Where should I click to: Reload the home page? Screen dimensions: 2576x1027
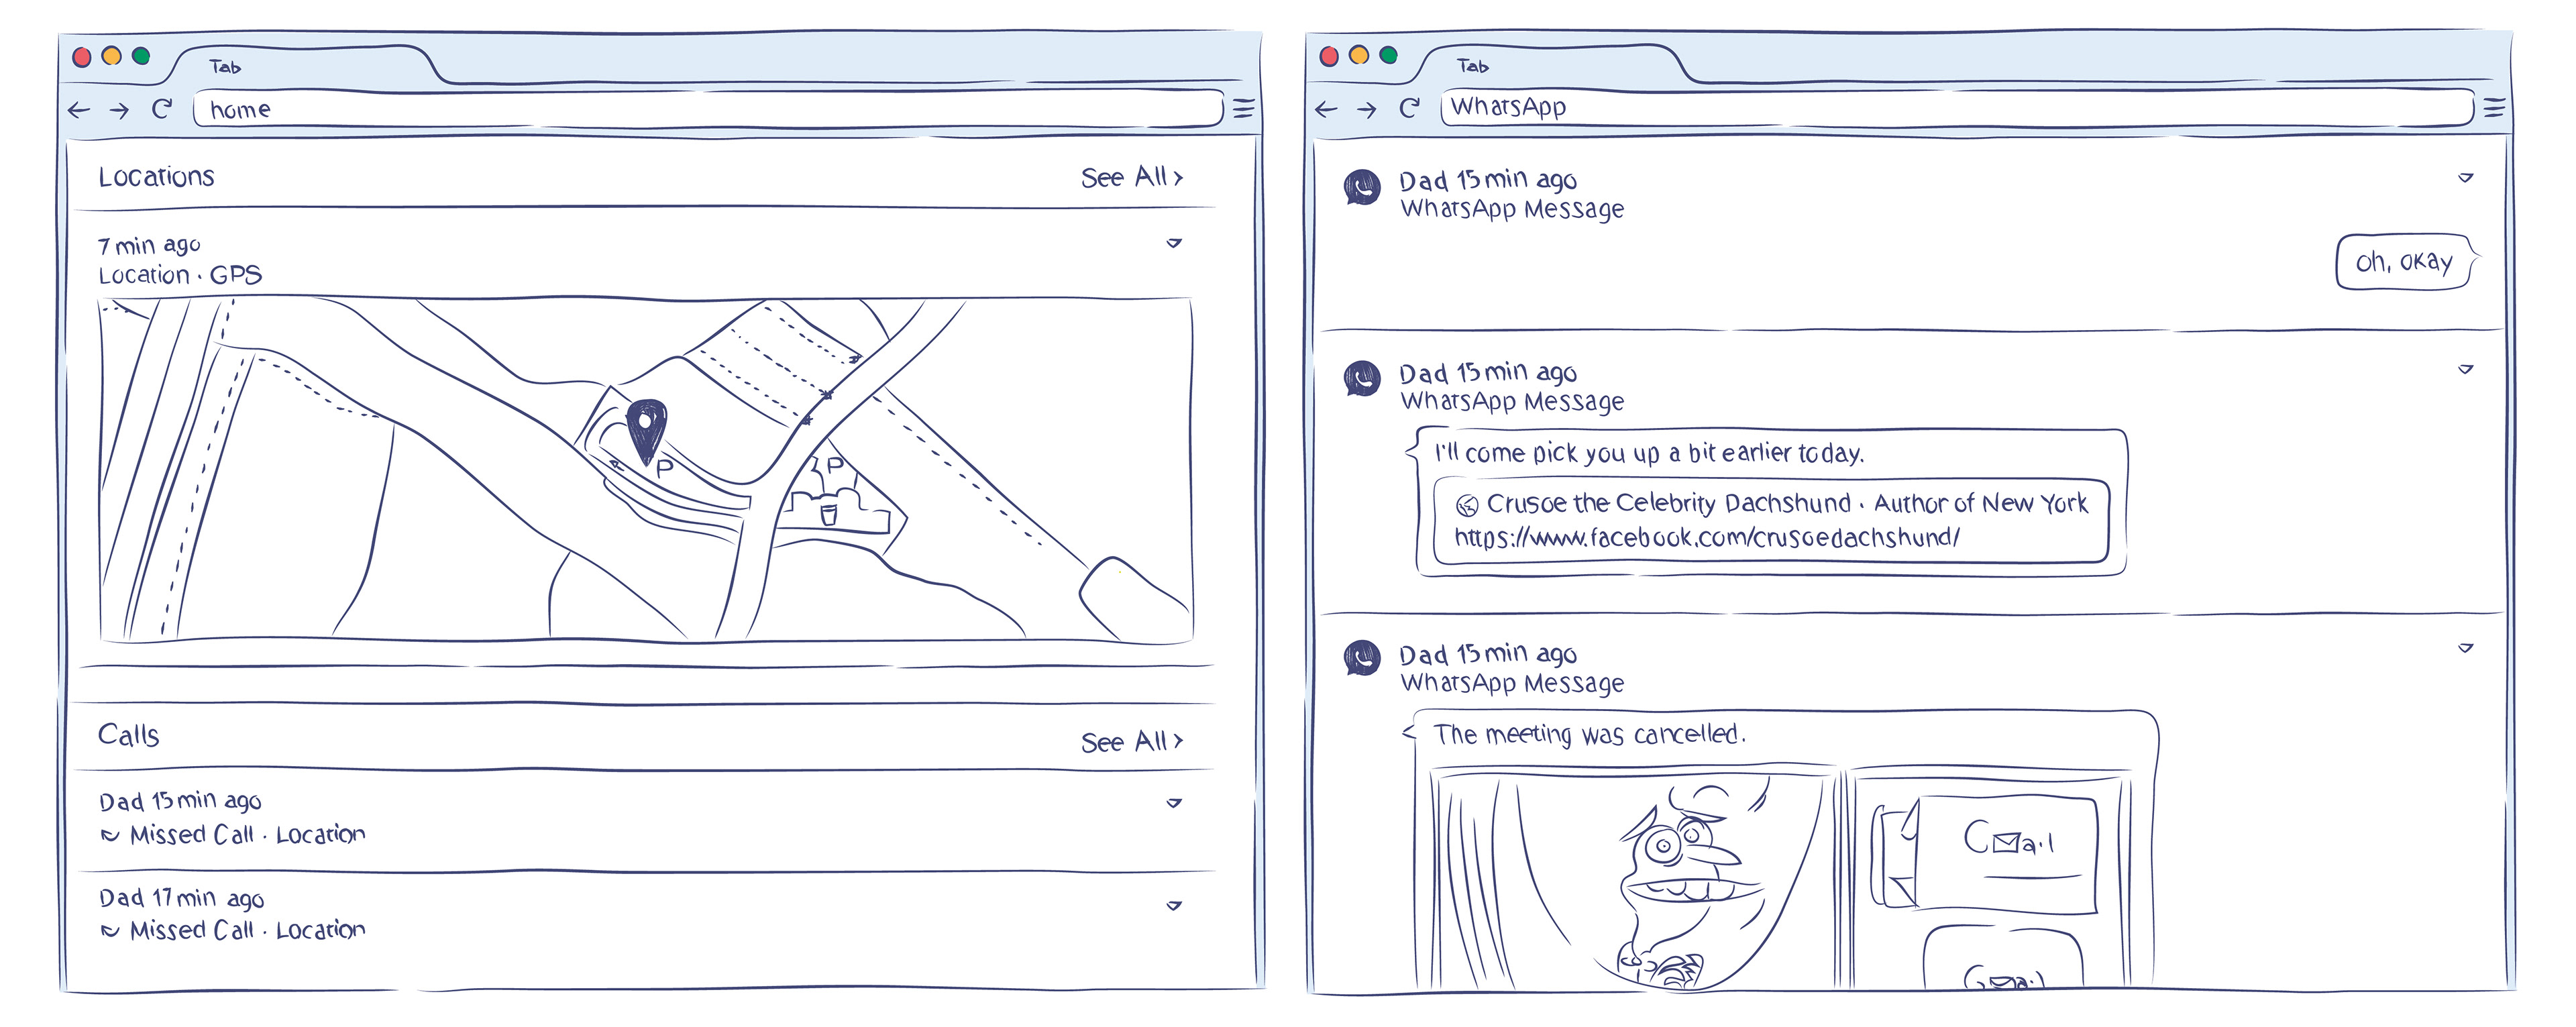tap(162, 109)
